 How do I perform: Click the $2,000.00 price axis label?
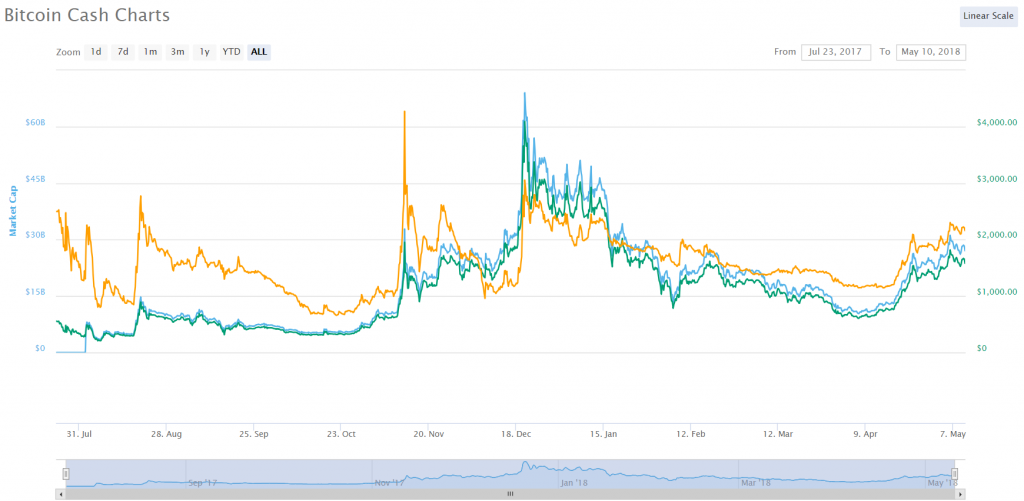point(997,235)
